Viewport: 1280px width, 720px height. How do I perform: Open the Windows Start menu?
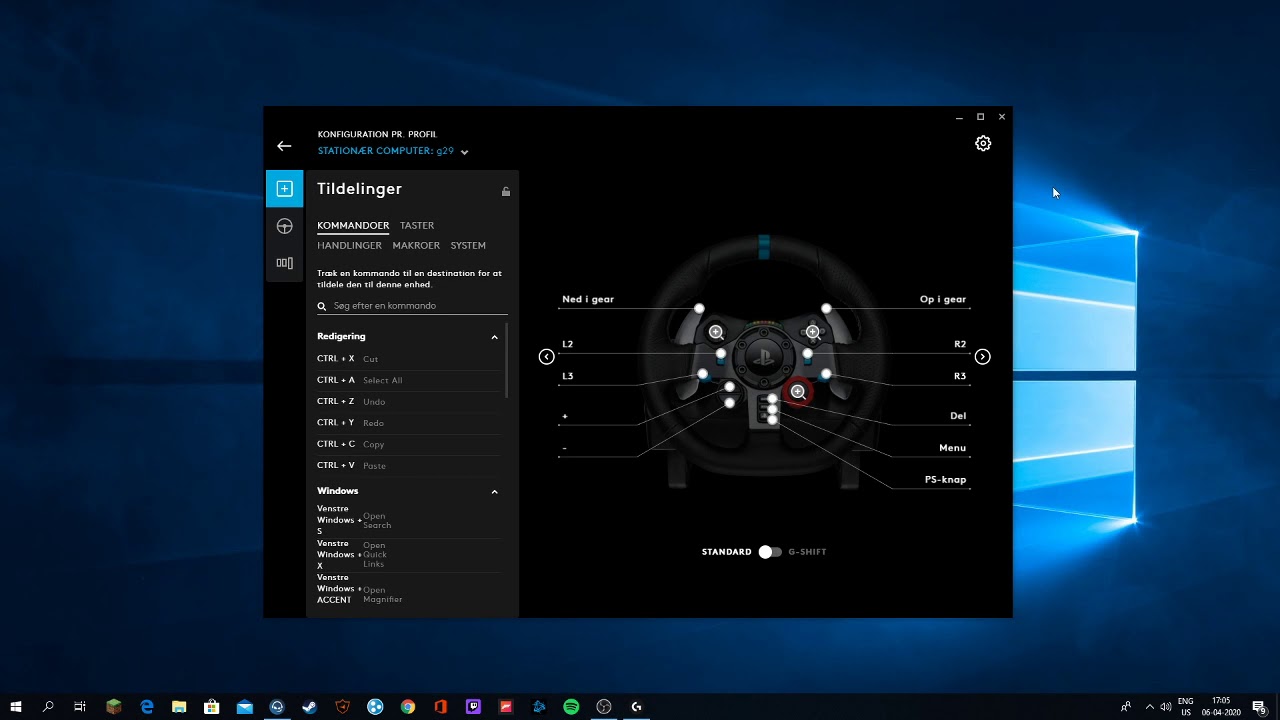coord(16,707)
